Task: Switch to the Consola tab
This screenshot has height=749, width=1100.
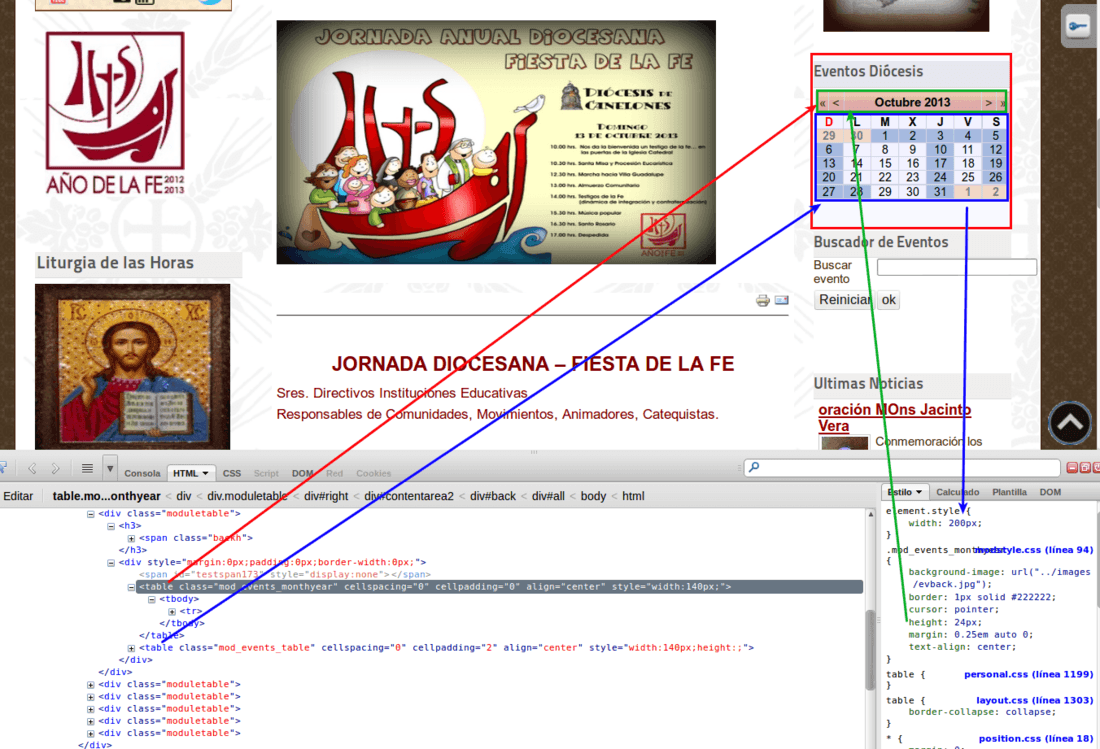Action: [142, 473]
